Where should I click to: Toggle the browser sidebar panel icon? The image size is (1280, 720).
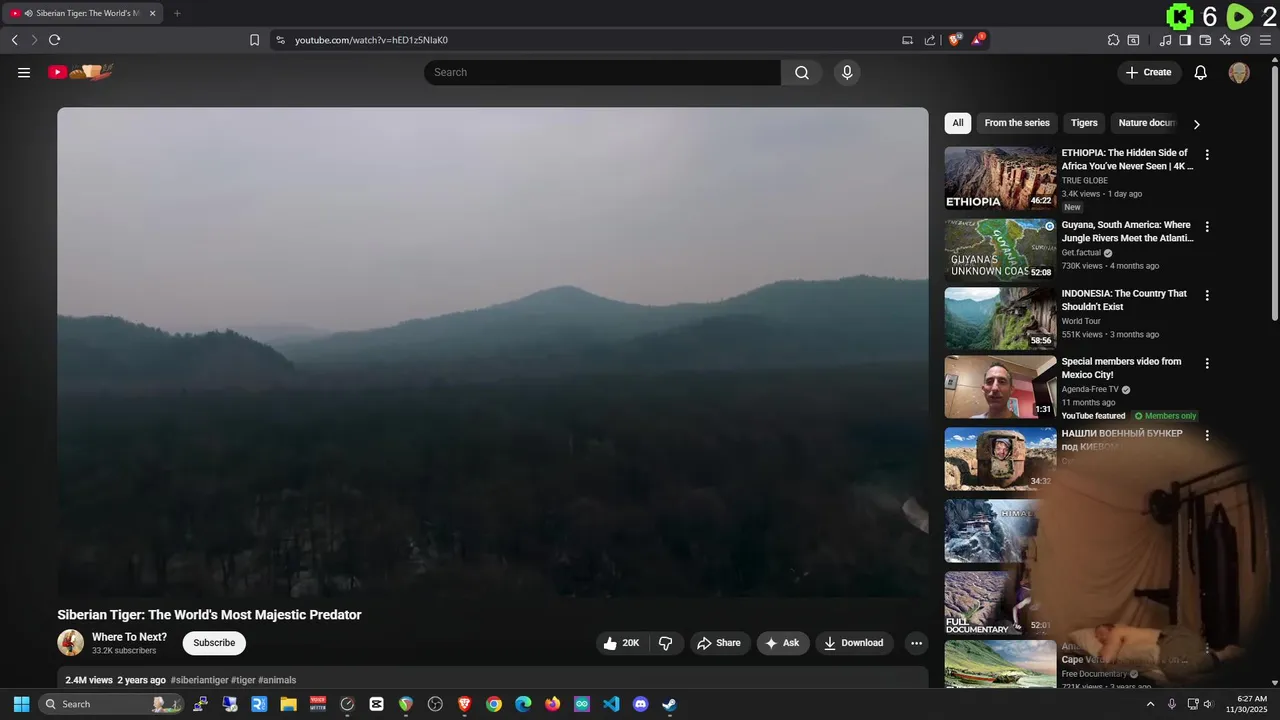pos(1185,40)
